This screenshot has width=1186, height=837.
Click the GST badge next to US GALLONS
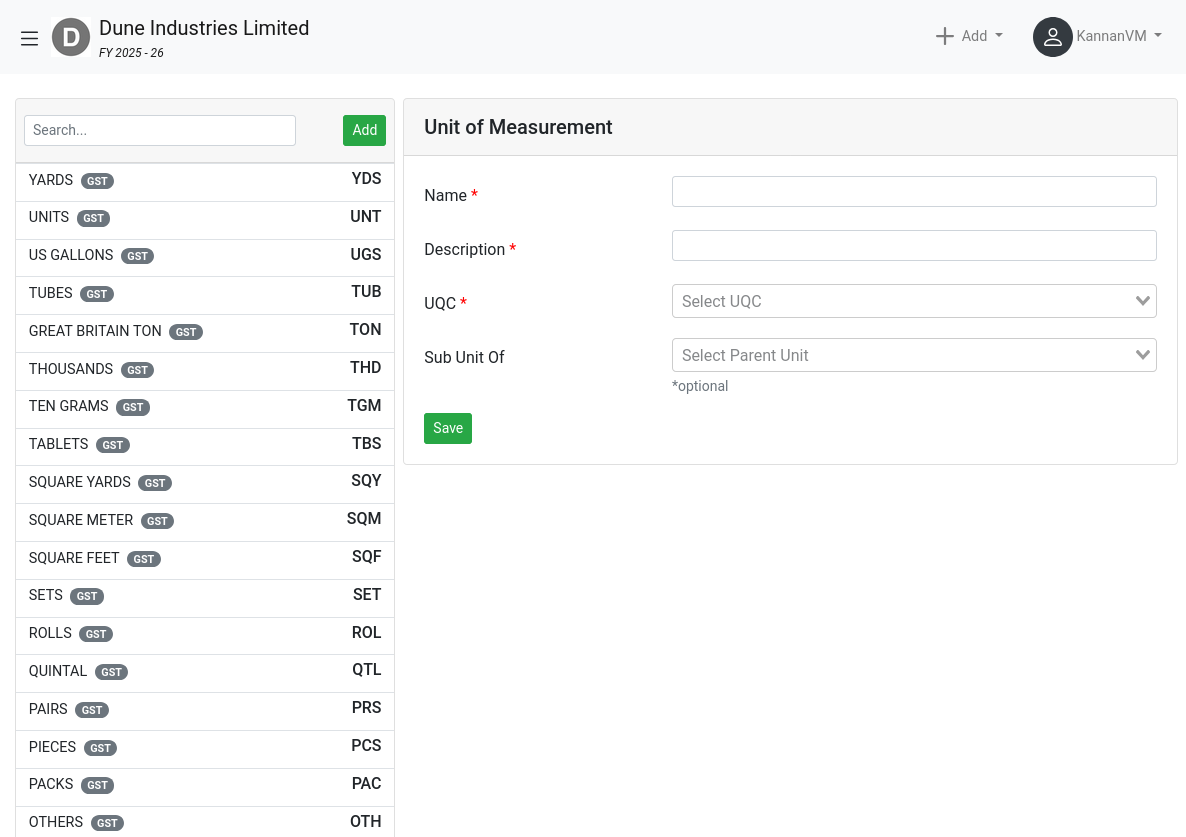coord(138,256)
